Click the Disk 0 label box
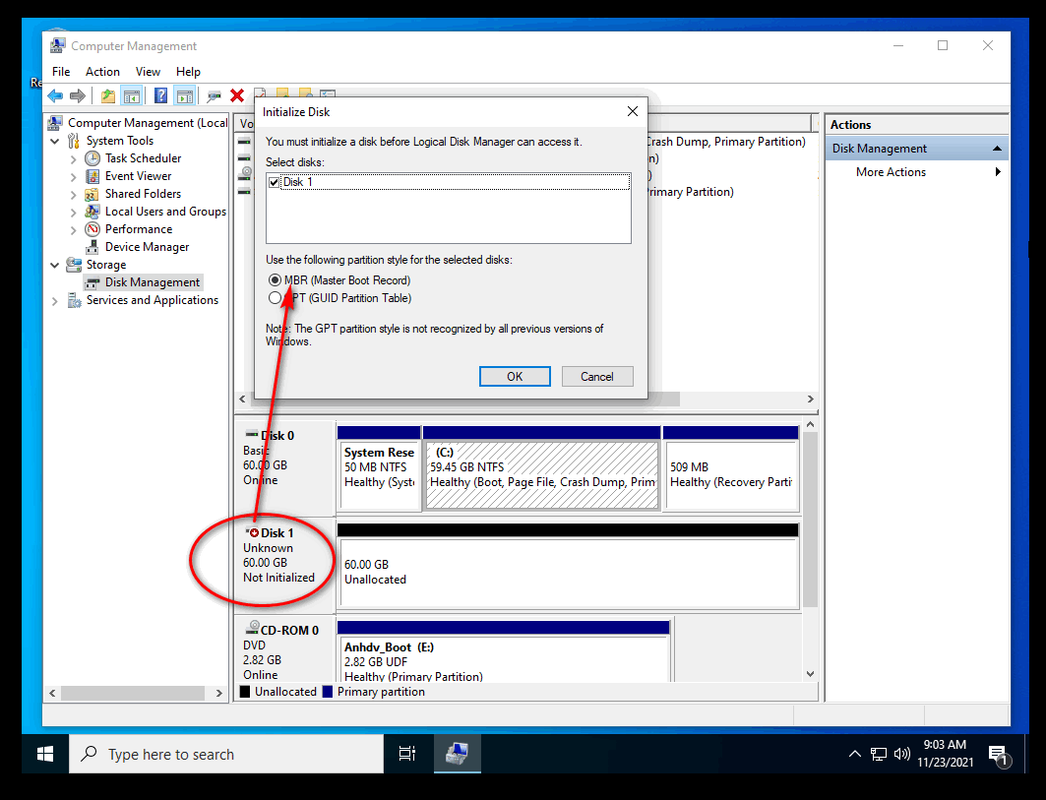This screenshot has width=1046, height=800. point(285,467)
